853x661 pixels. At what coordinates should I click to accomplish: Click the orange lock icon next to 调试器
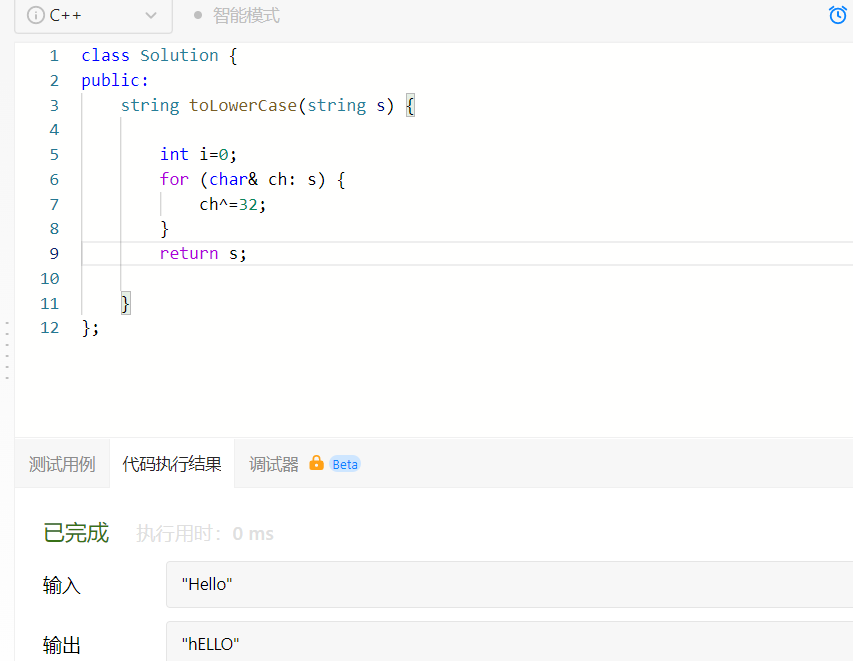tap(316, 463)
